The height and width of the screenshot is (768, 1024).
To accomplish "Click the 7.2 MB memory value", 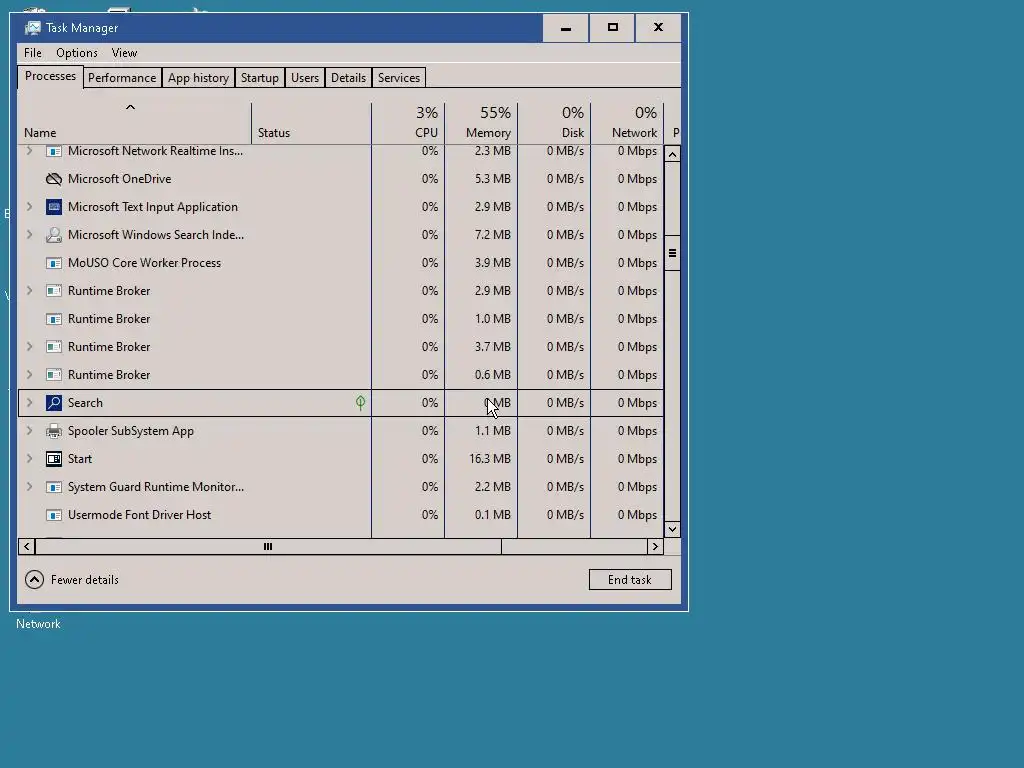I will point(492,235).
